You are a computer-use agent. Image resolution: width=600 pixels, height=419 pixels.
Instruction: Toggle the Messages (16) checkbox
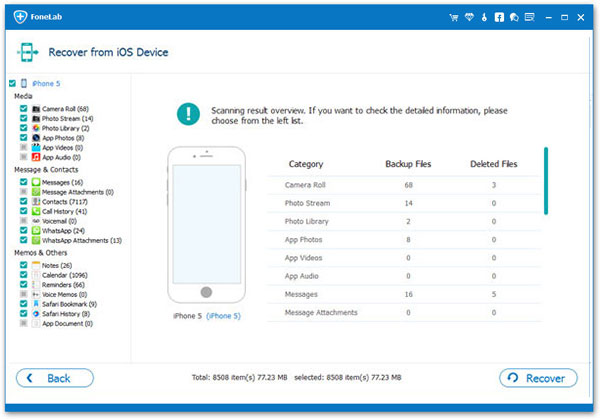[x=24, y=182]
